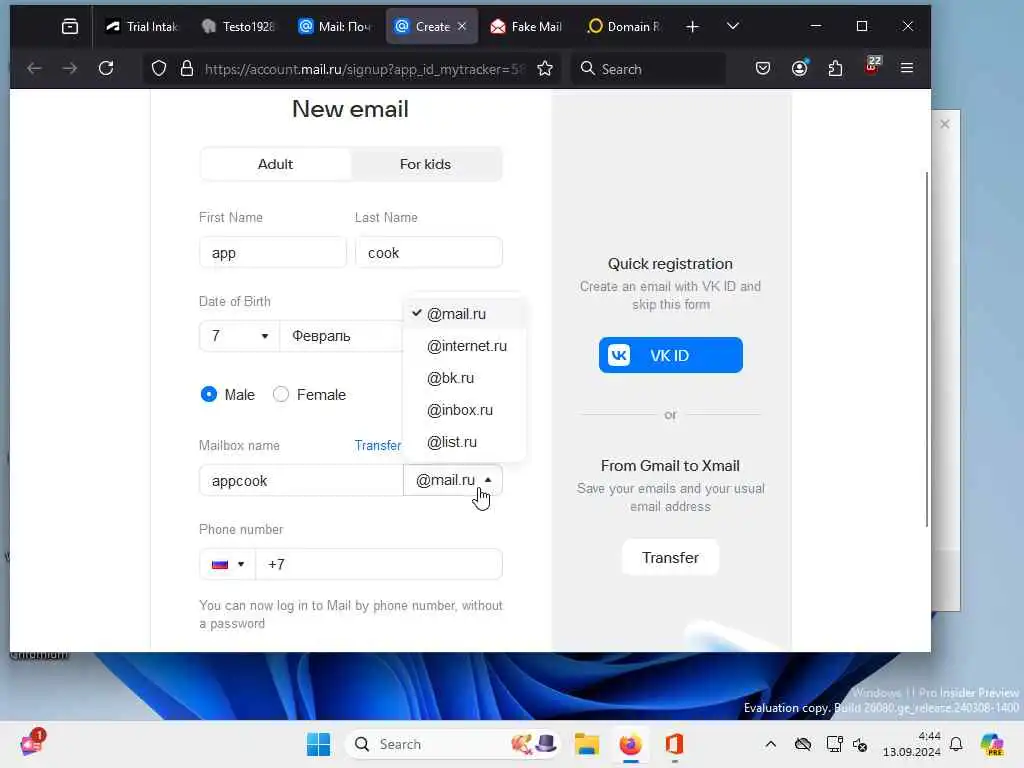Switch to Testo1928 tab
The height and width of the screenshot is (768, 1024).
pyautogui.click(x=238, y=27)
